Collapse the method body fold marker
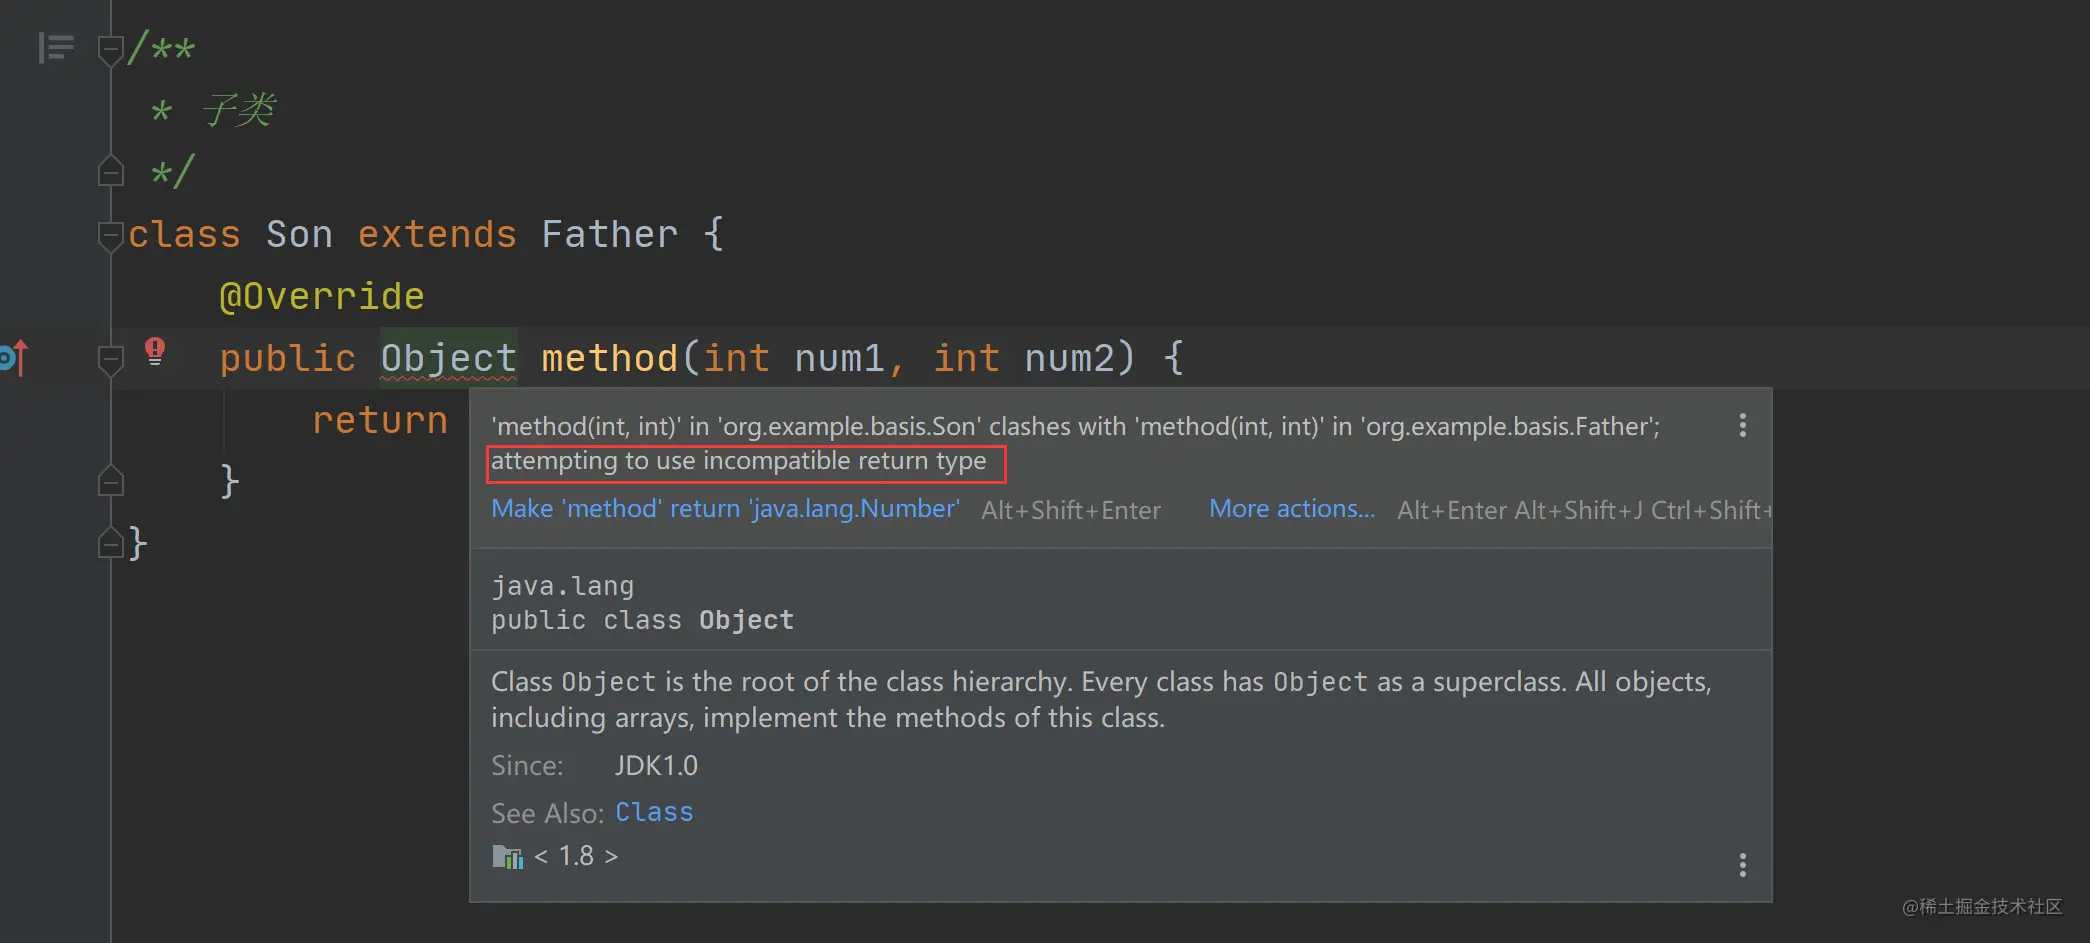Image resolution: width=2090 pixels, height=943 pixels. [111, 359]
